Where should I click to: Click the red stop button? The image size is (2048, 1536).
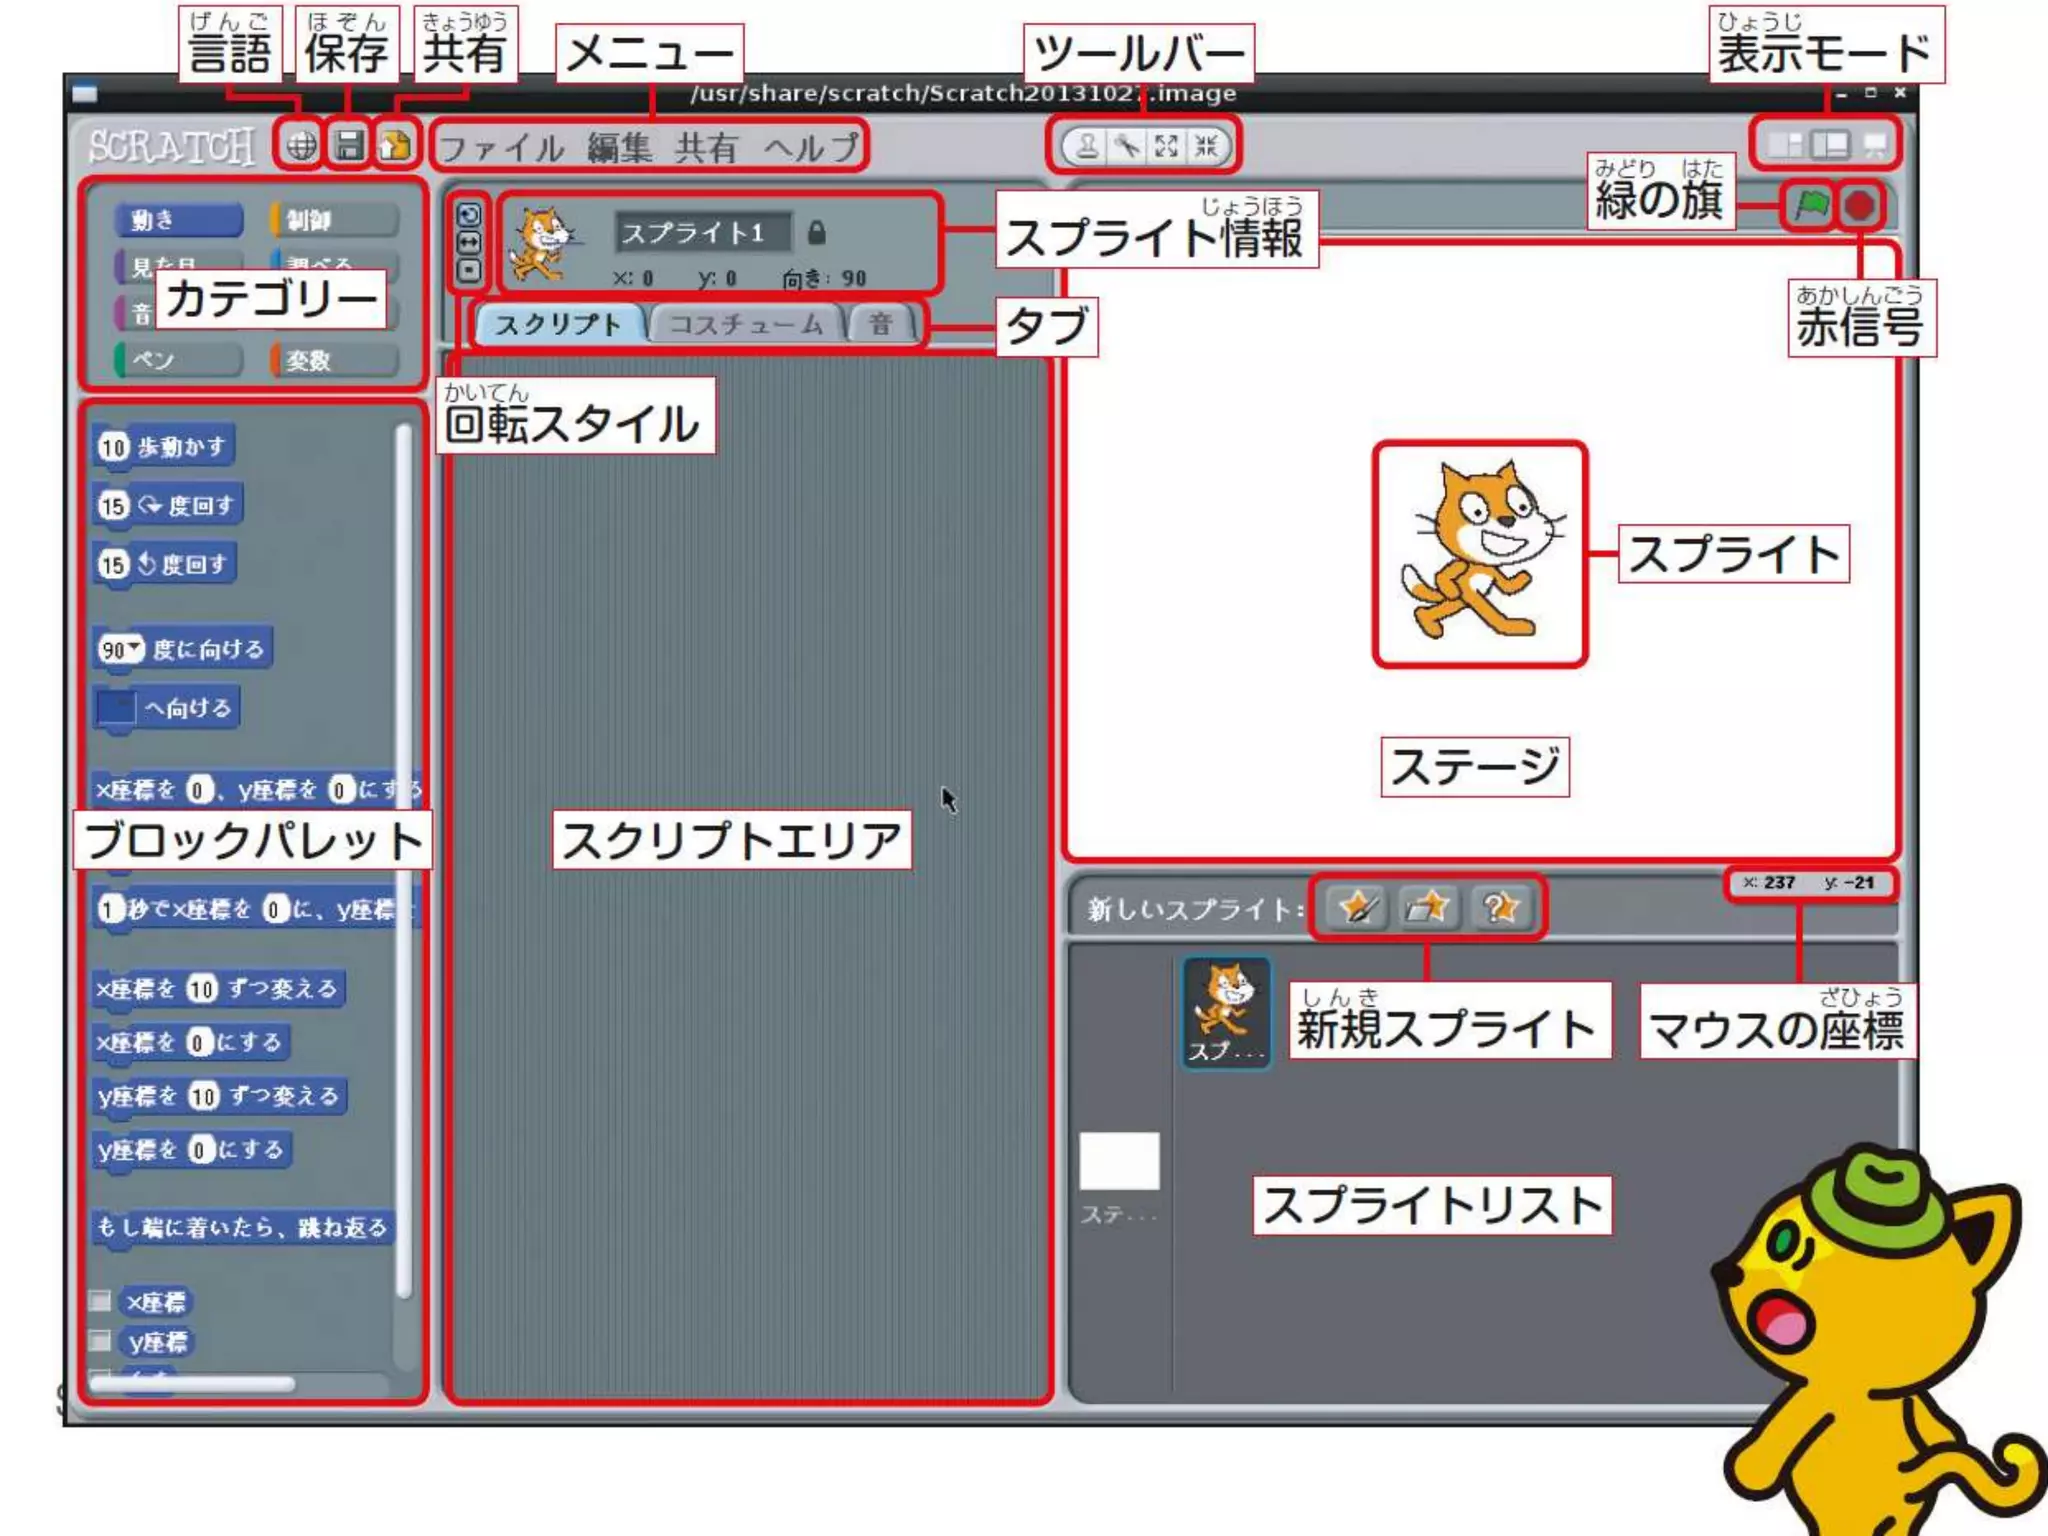[x=1859, y=206]
